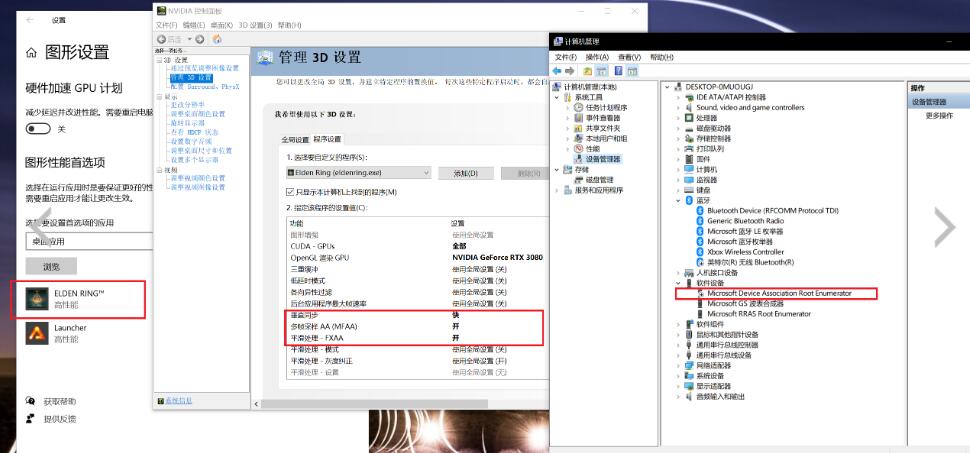Viewport: 970px width, 453px height.
Task: Open the Elden Ring program dropdown
Action: (x=358, y=173)
